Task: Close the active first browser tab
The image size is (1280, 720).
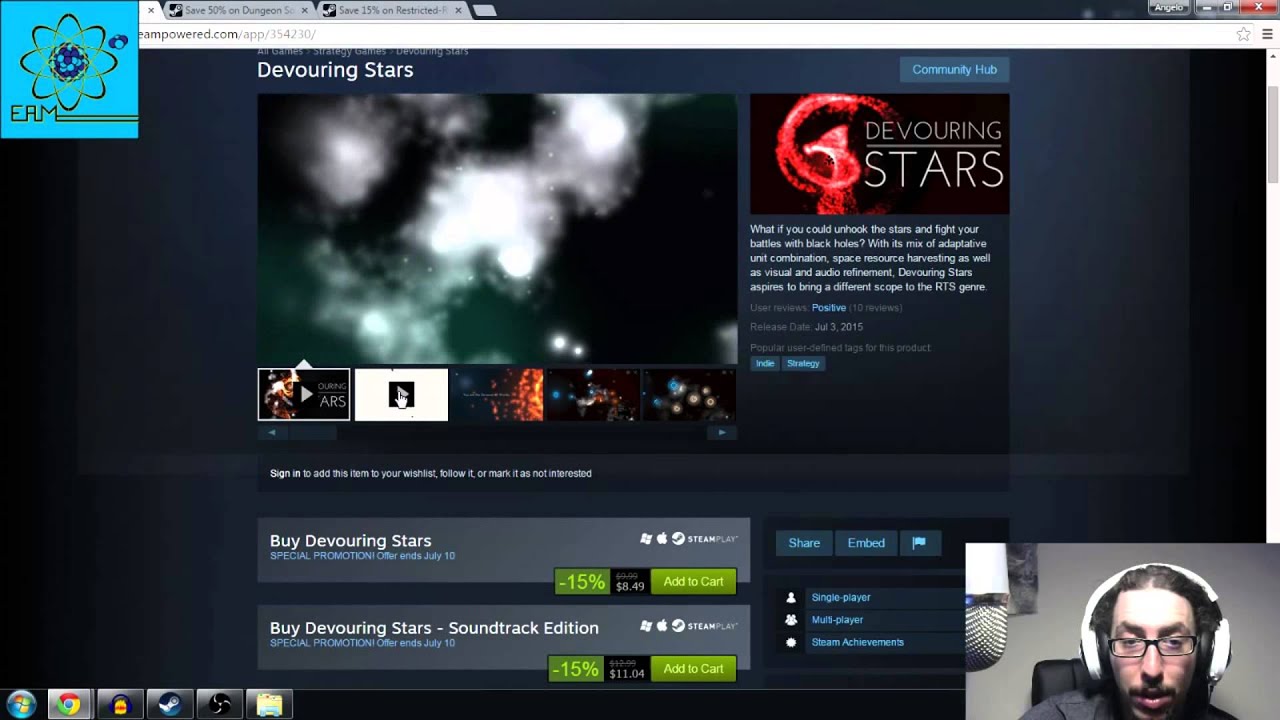Action: [x=150, y=10]
